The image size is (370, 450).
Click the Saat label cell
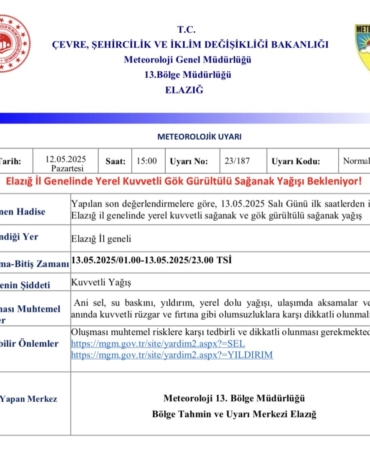click(115, 161)
